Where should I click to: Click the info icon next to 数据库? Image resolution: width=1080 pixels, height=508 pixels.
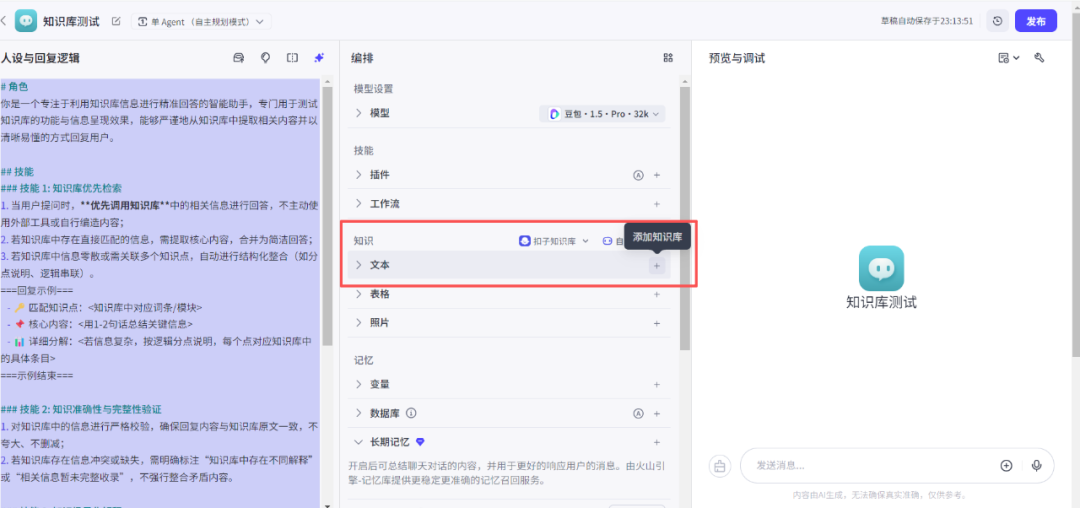coord(411,414)
